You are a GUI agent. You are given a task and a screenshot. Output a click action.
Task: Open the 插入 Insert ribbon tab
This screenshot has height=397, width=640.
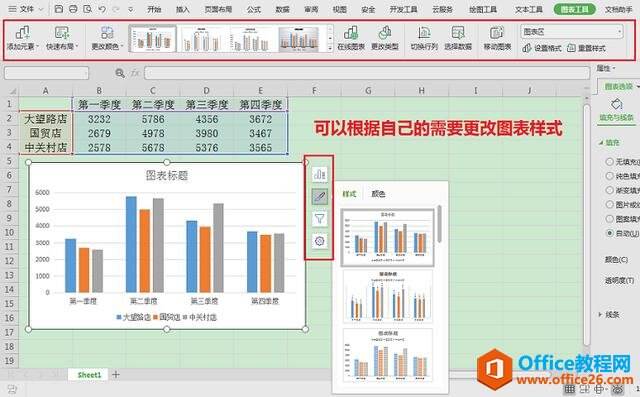pyautogui.click(x=182, y=9)
